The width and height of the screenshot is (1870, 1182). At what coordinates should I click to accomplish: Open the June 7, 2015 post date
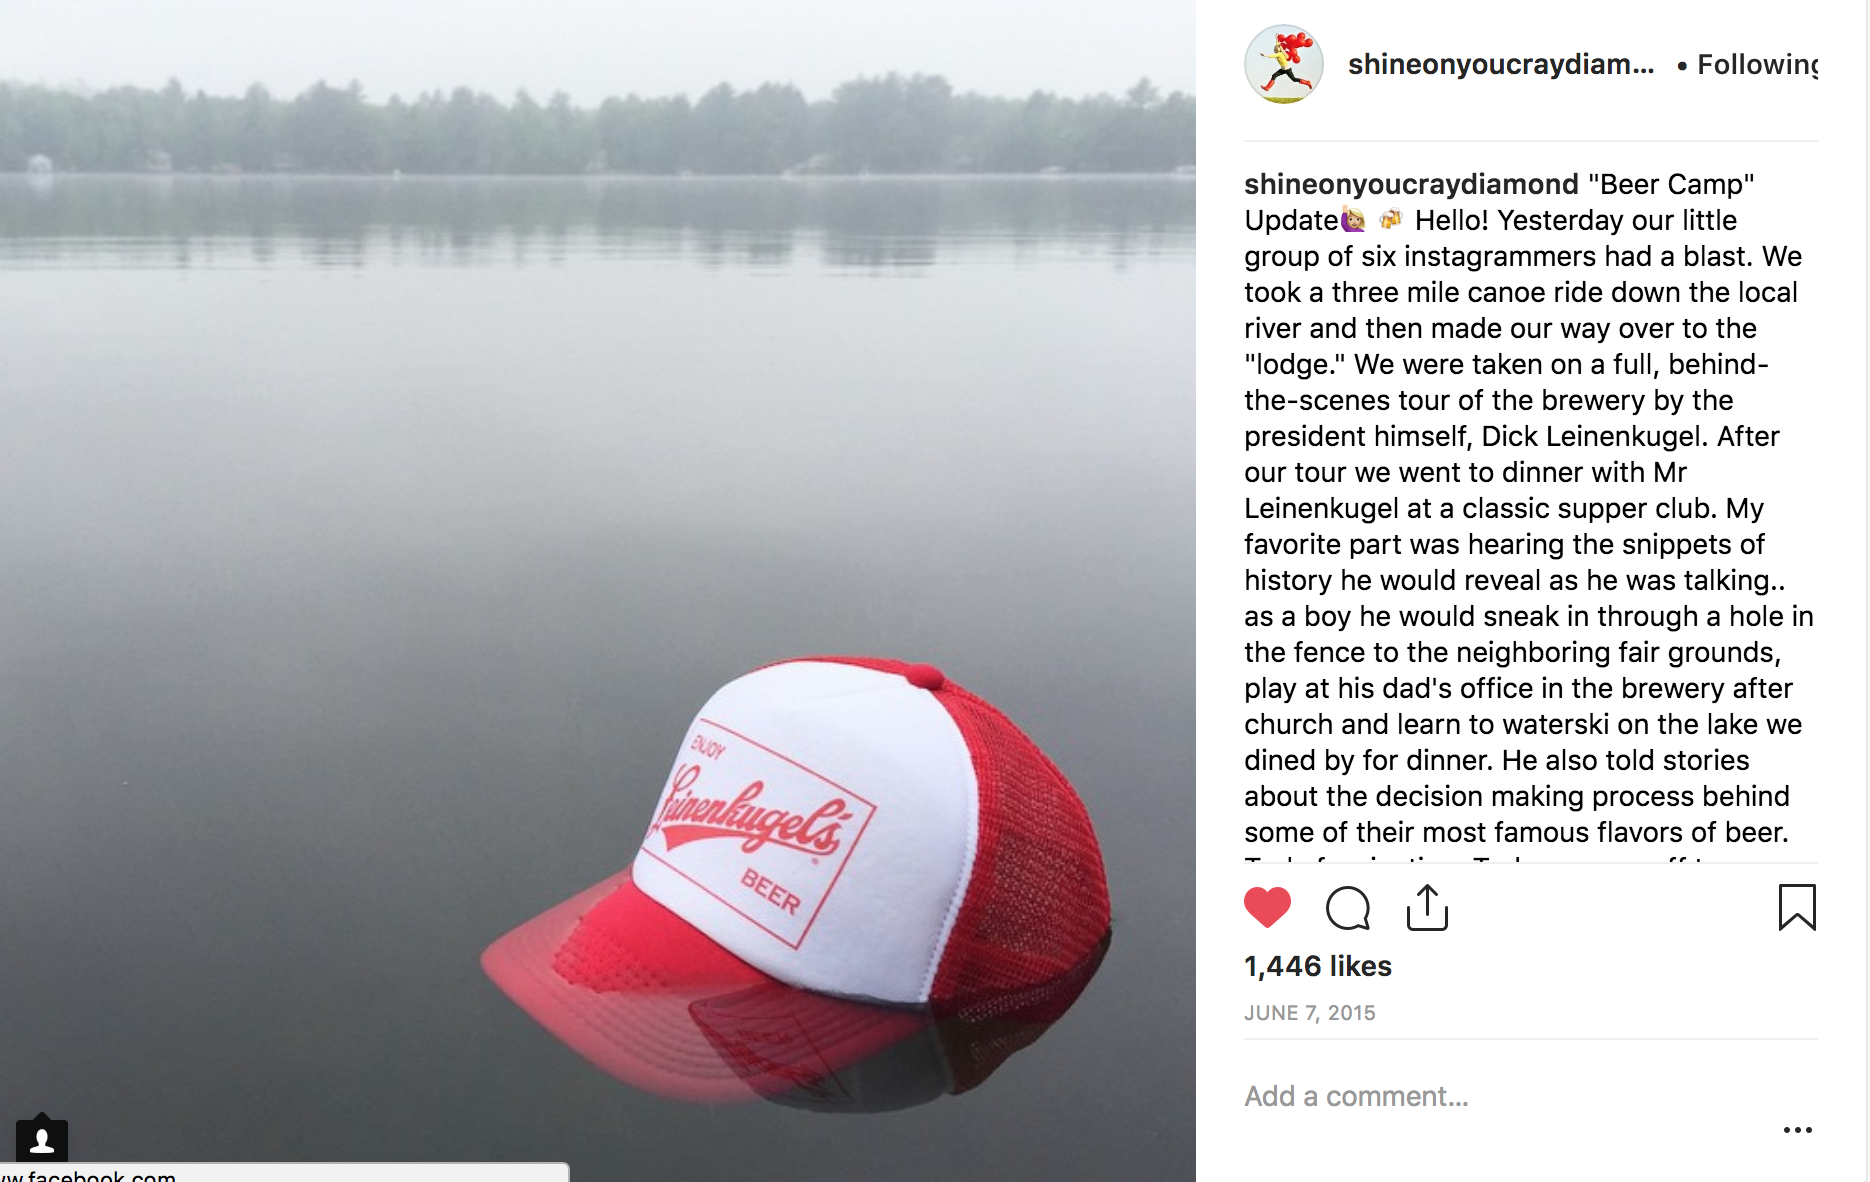tap(1309, 1013)
